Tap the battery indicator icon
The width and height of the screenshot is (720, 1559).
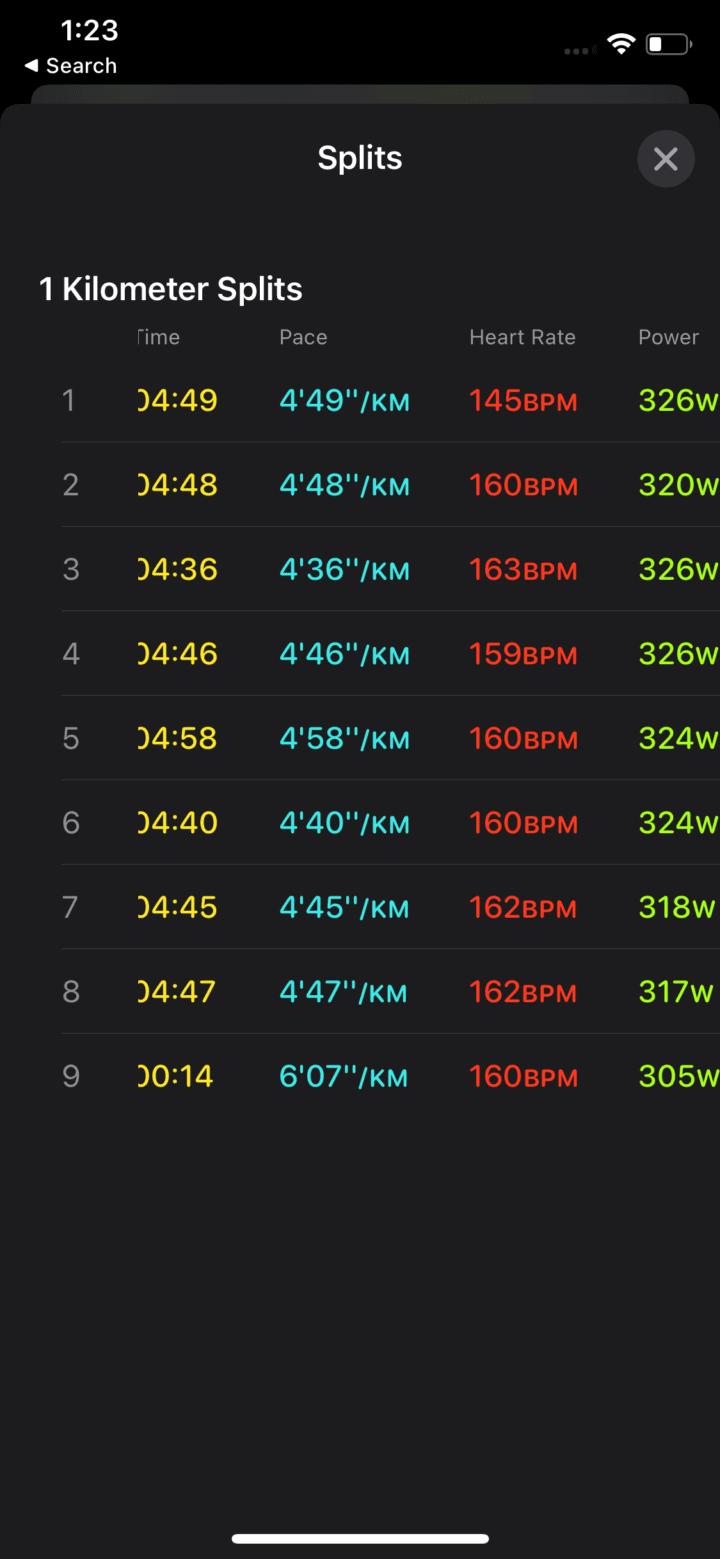[x=668, y=44]
